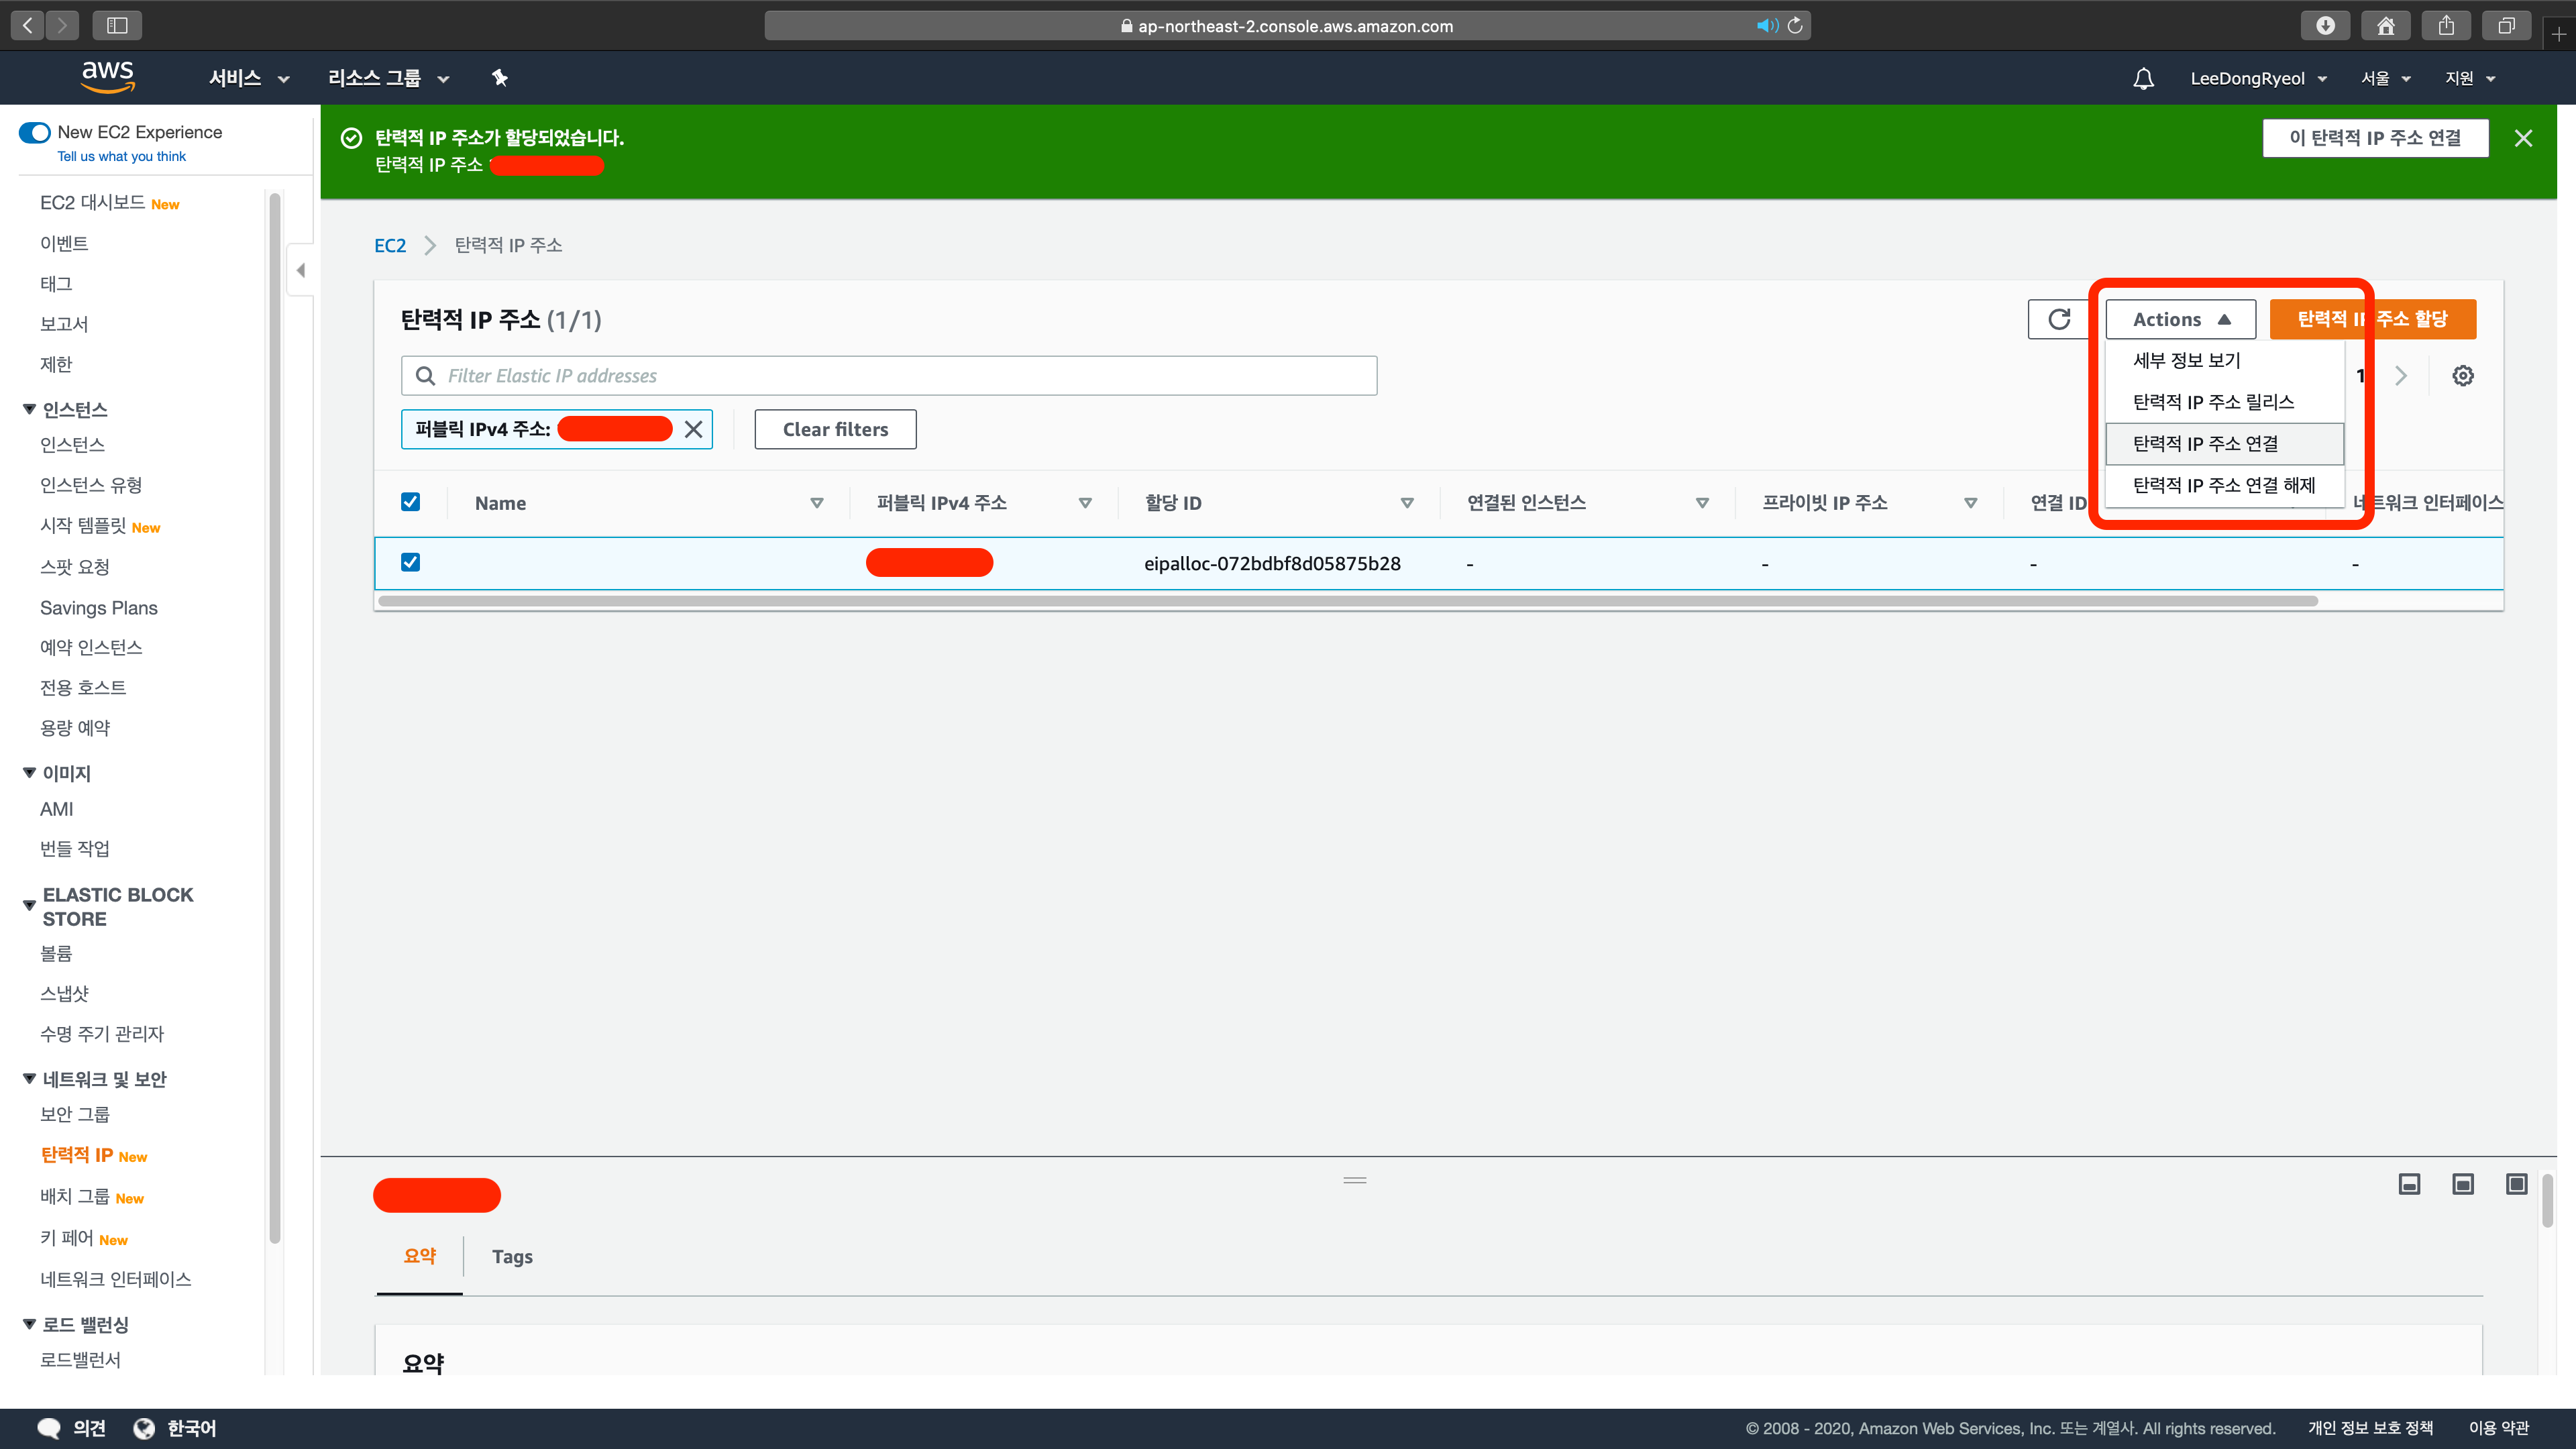Click the AWS logo home icon
2576x1449 pixels.
[x=107, y=77]
